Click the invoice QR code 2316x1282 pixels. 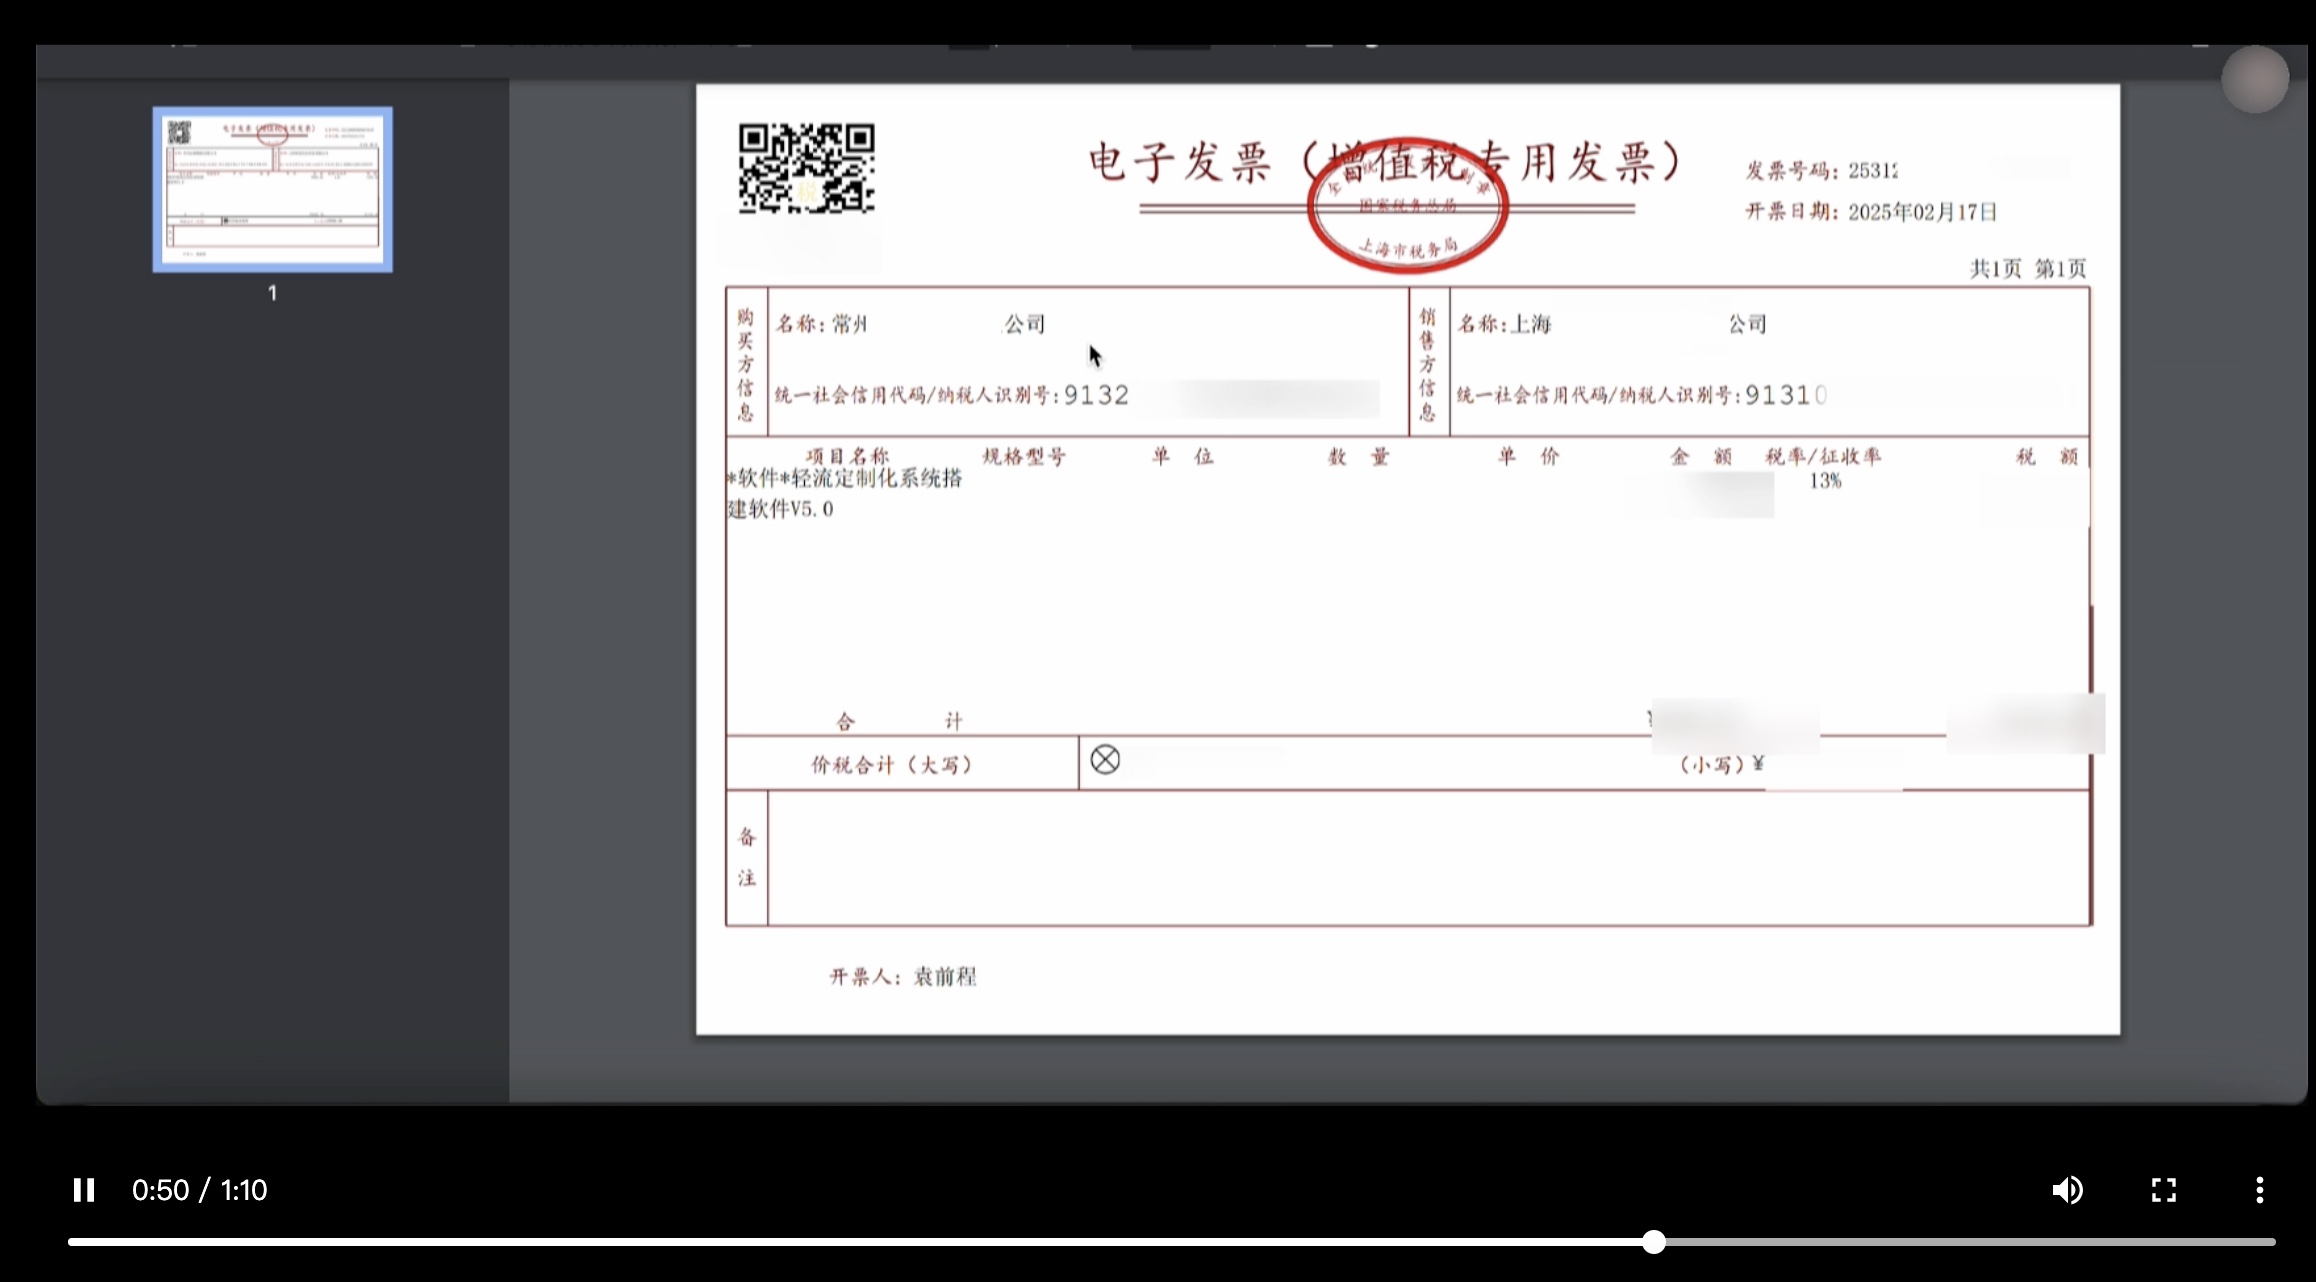(x=807, y=168)
